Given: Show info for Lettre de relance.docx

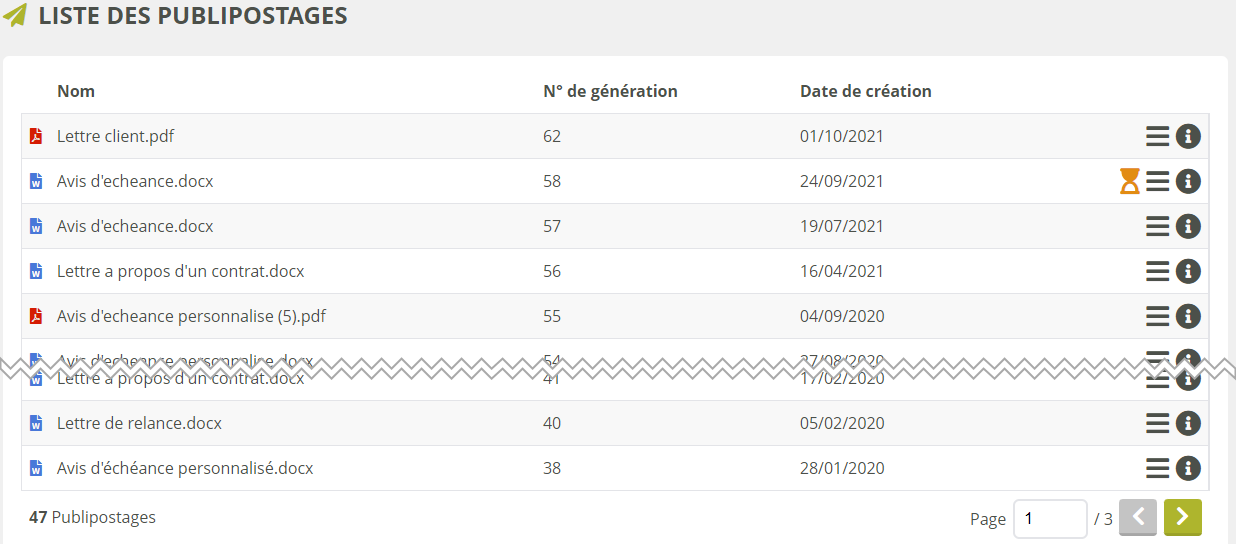Looking at the screenshot, I should (1188, 423).
